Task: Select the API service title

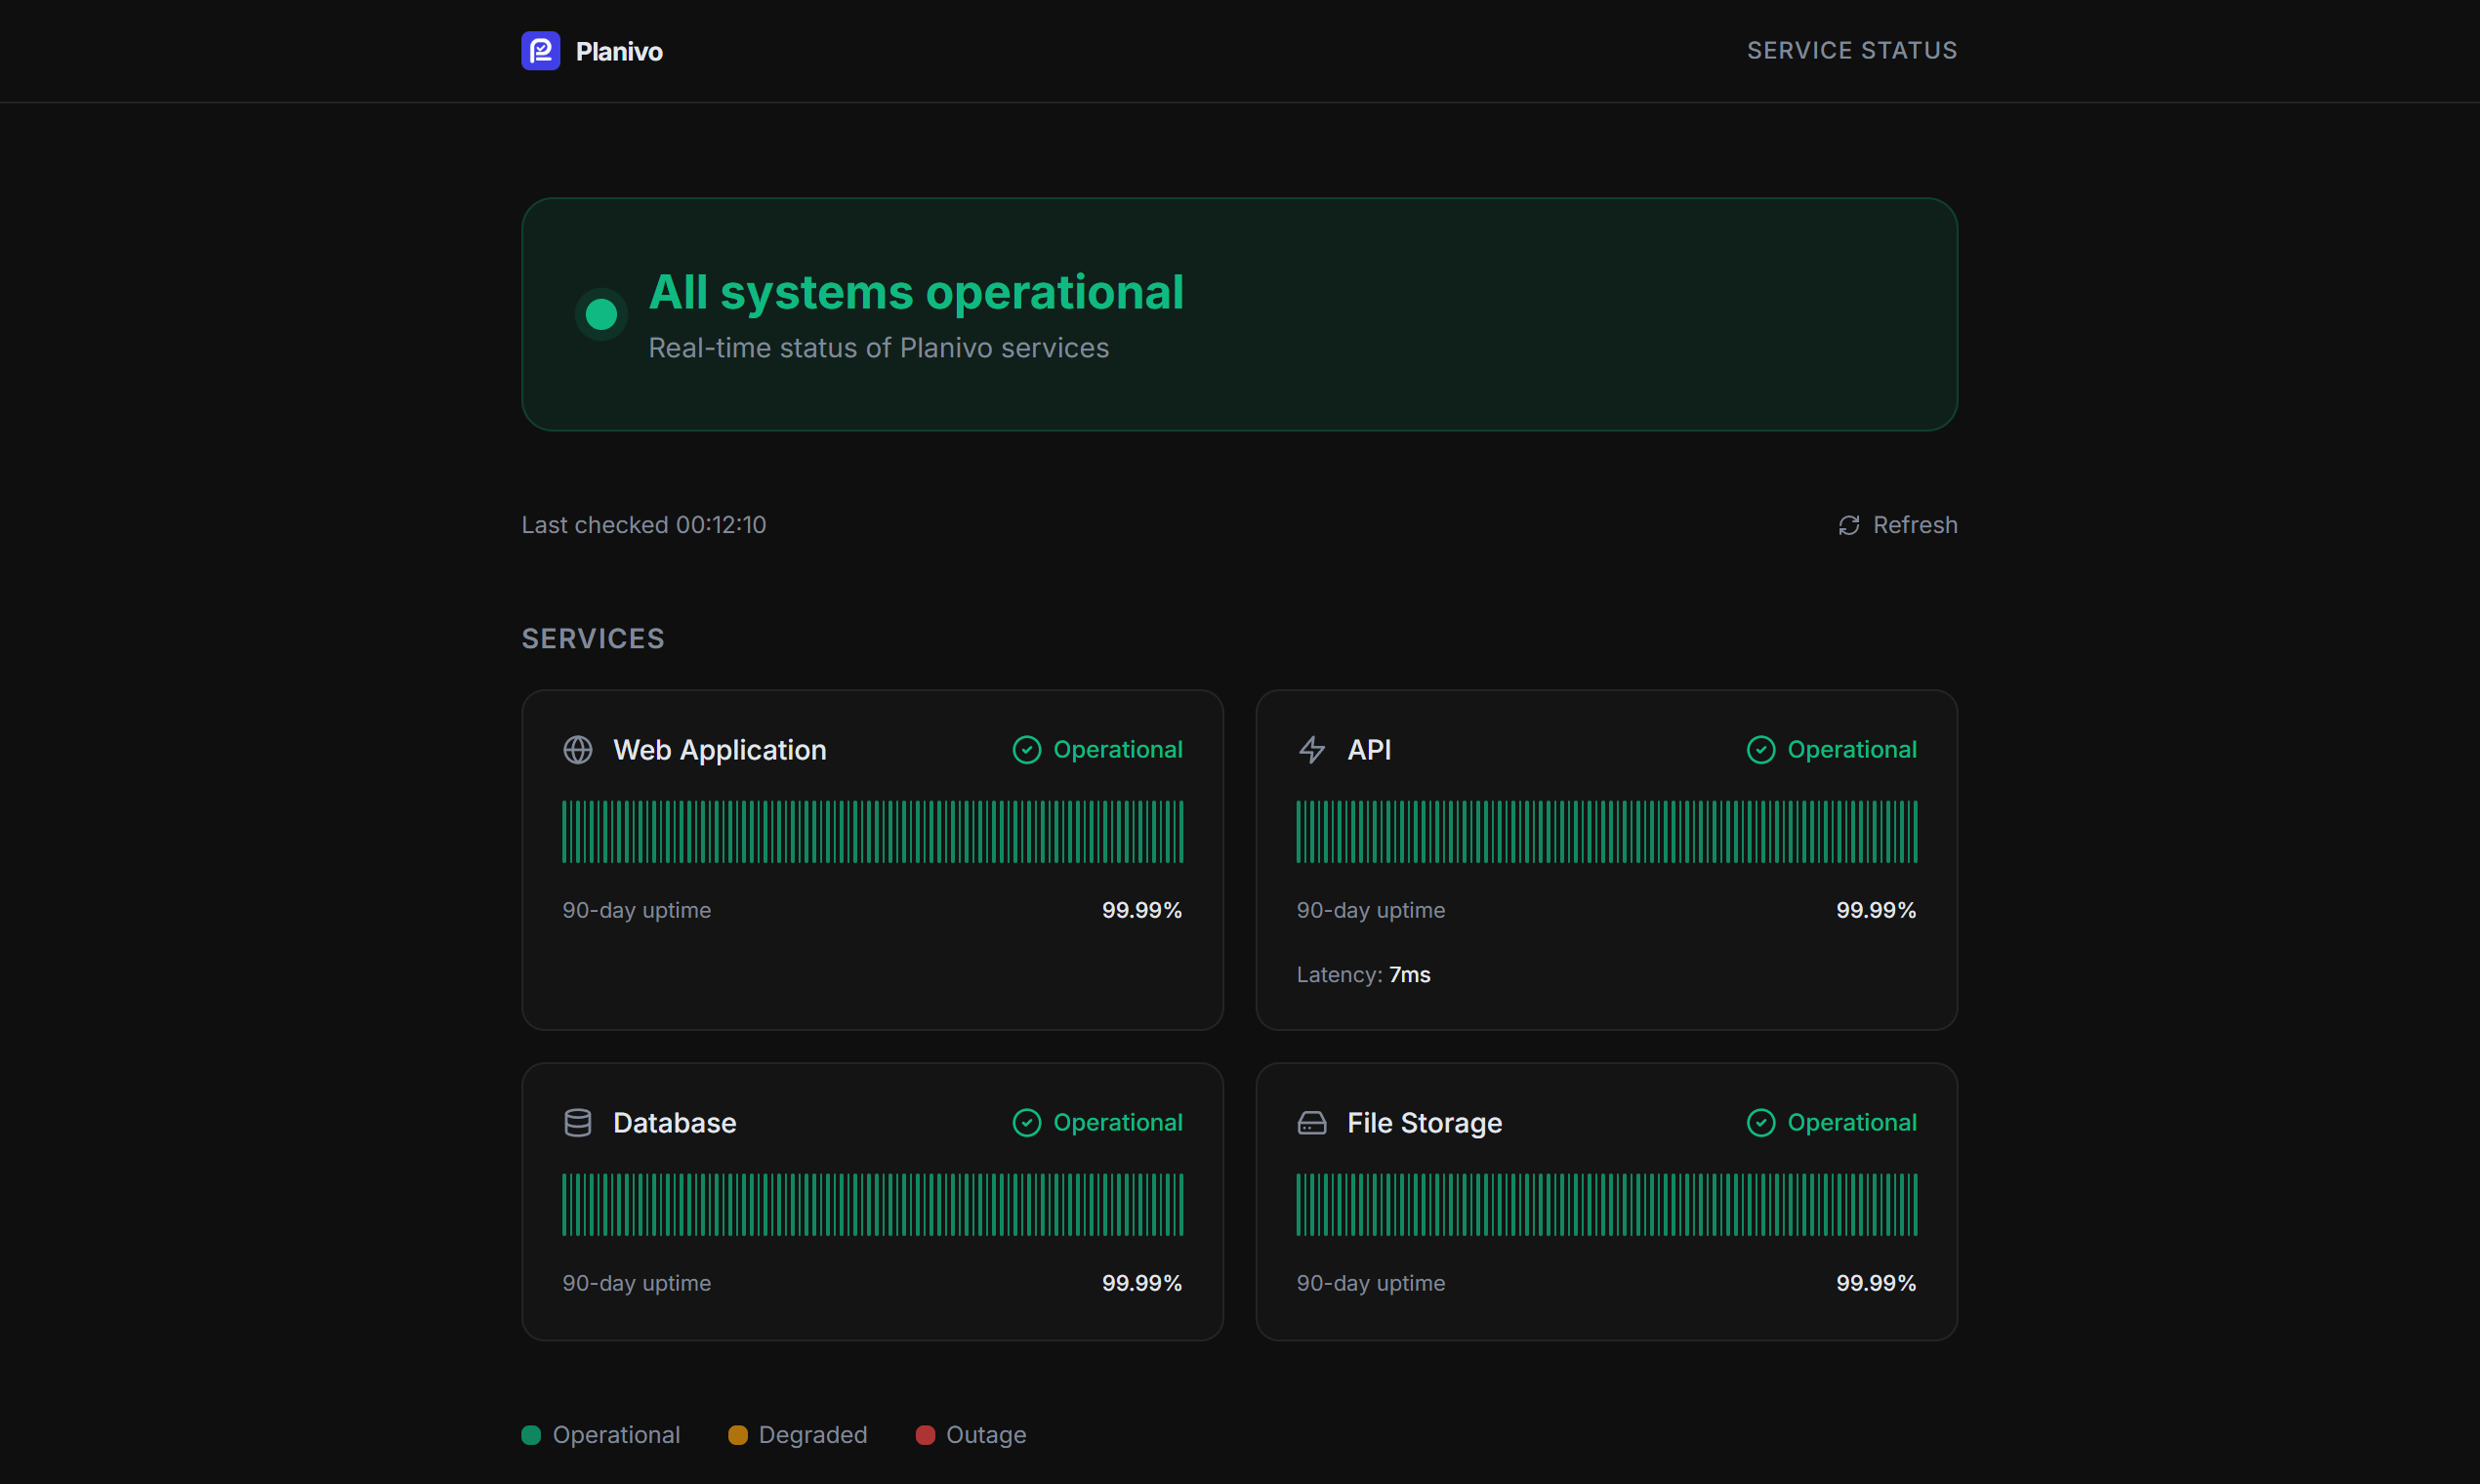Action: [1369, 750]
